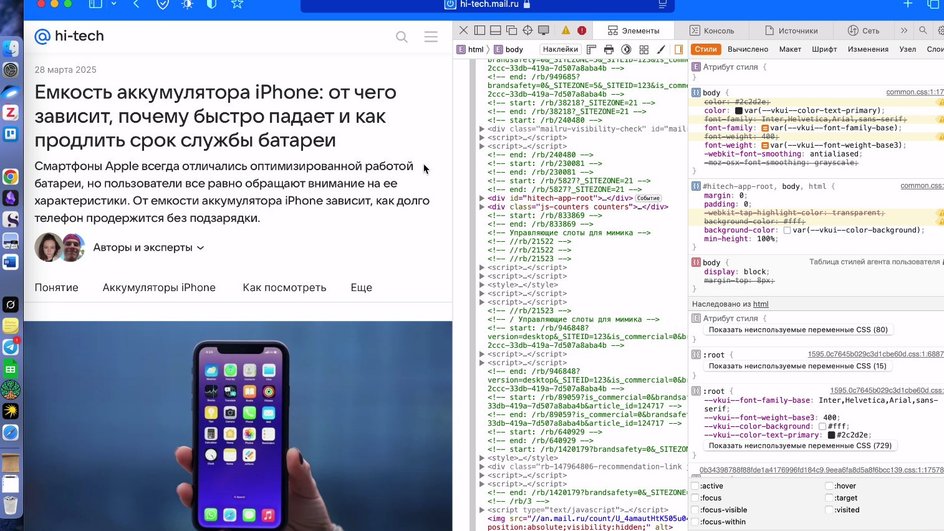Select the Элементы tab
The width and height of the screenshot is (944, 531).
pos(633,30)
